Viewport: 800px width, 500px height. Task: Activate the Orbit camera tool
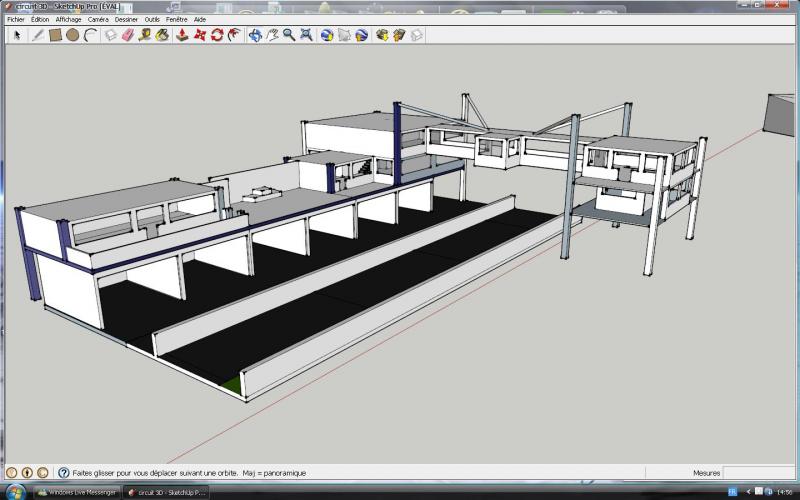[255, 35]
